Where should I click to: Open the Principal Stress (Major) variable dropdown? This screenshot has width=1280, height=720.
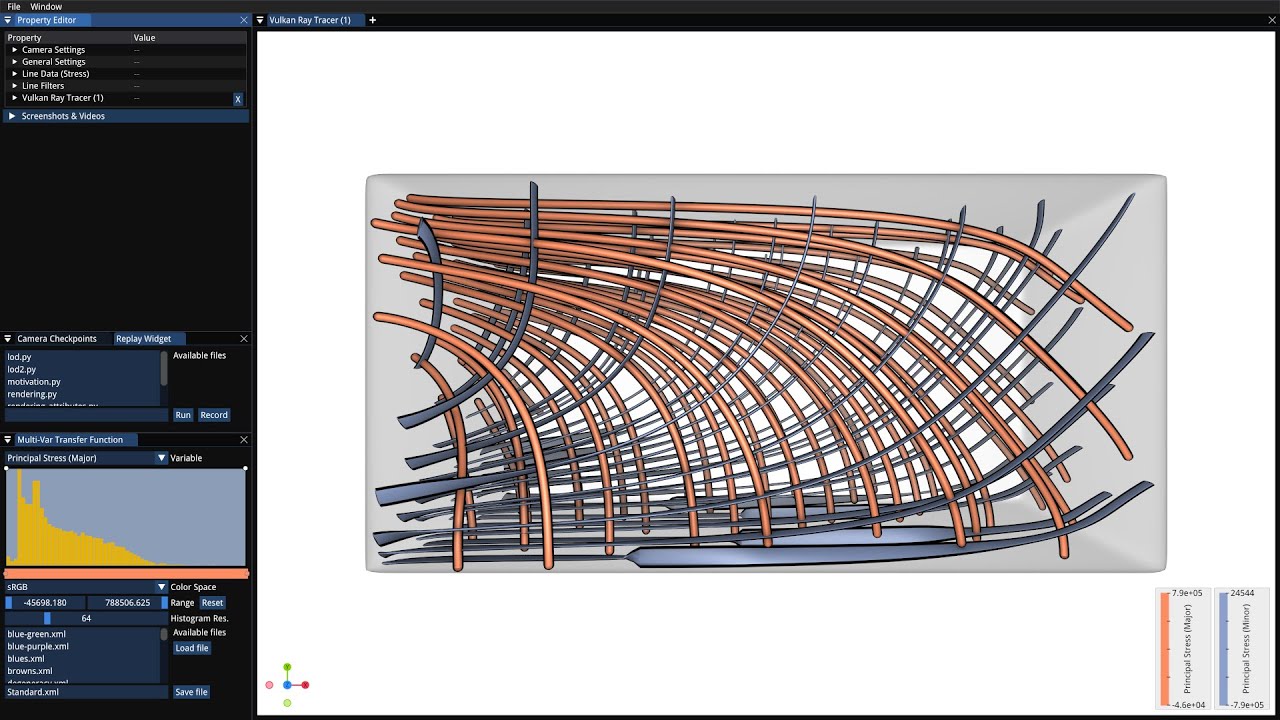coord(87,458)
